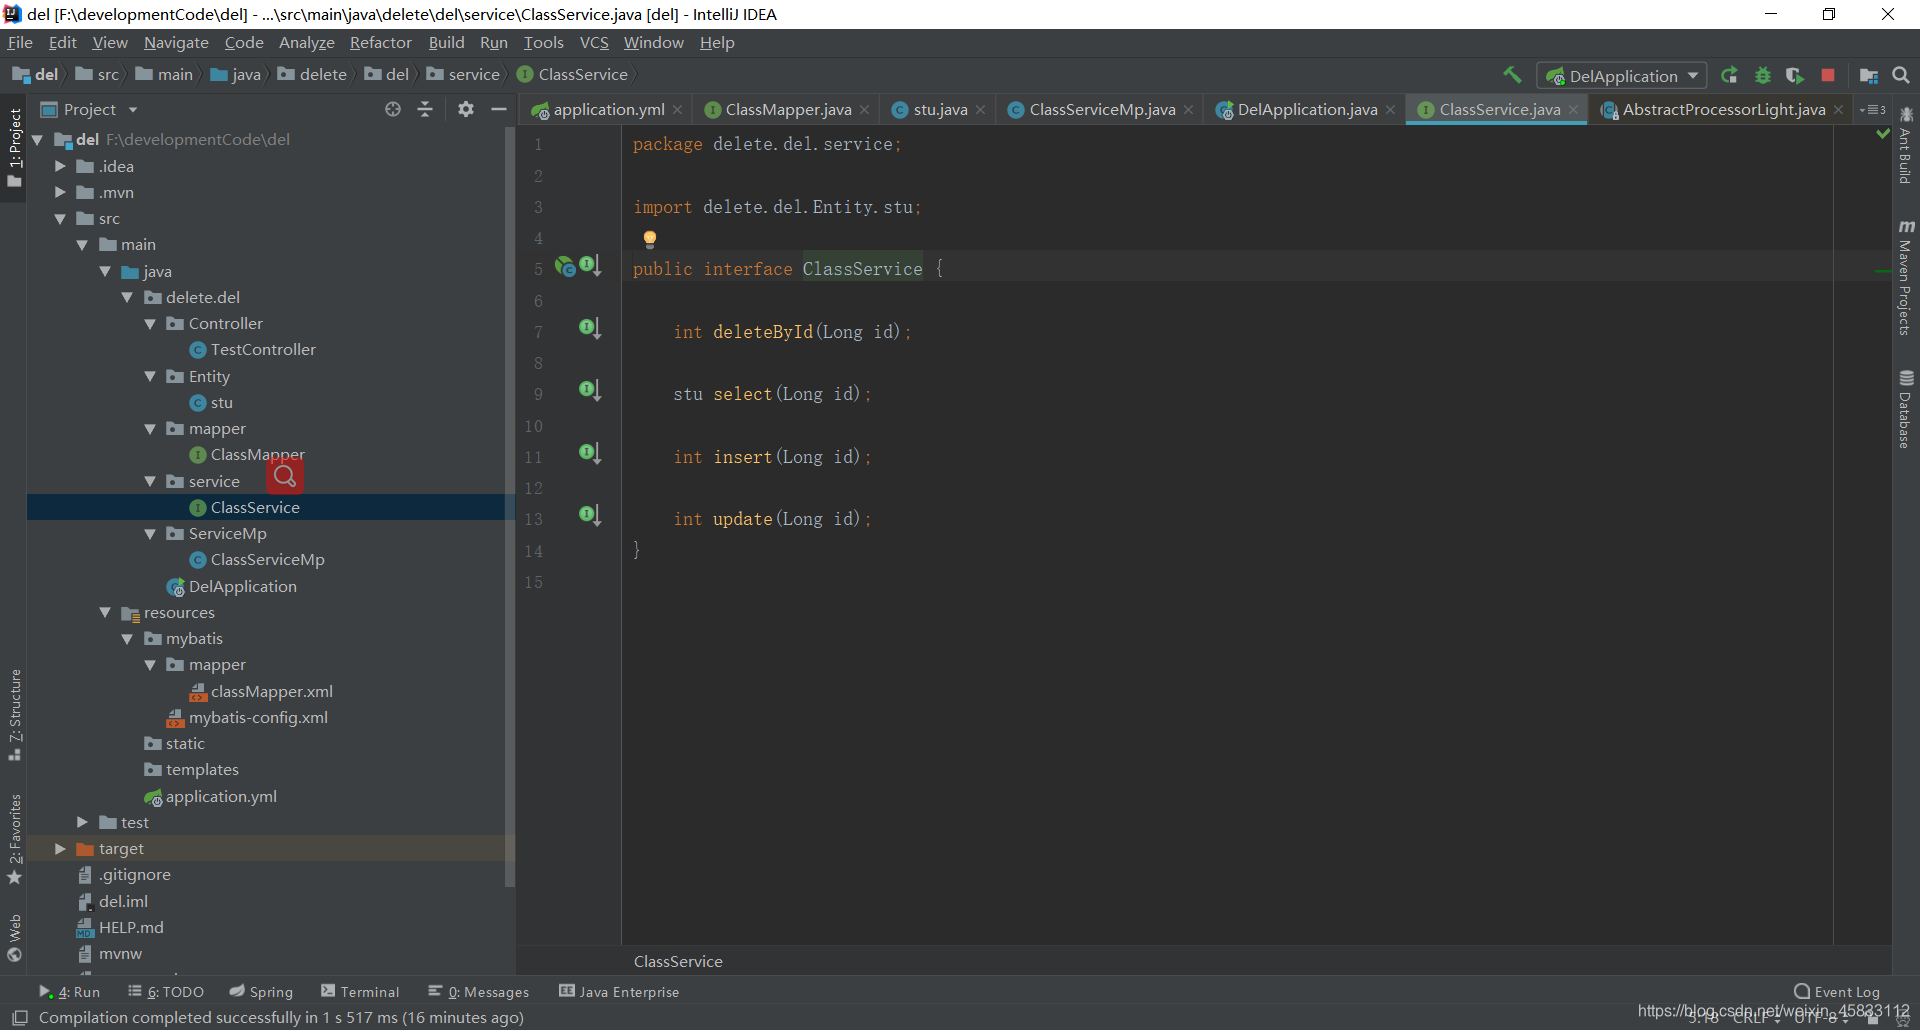
Task: Click the implementation gutter icon for update method
Action: [x=590, y=515]
